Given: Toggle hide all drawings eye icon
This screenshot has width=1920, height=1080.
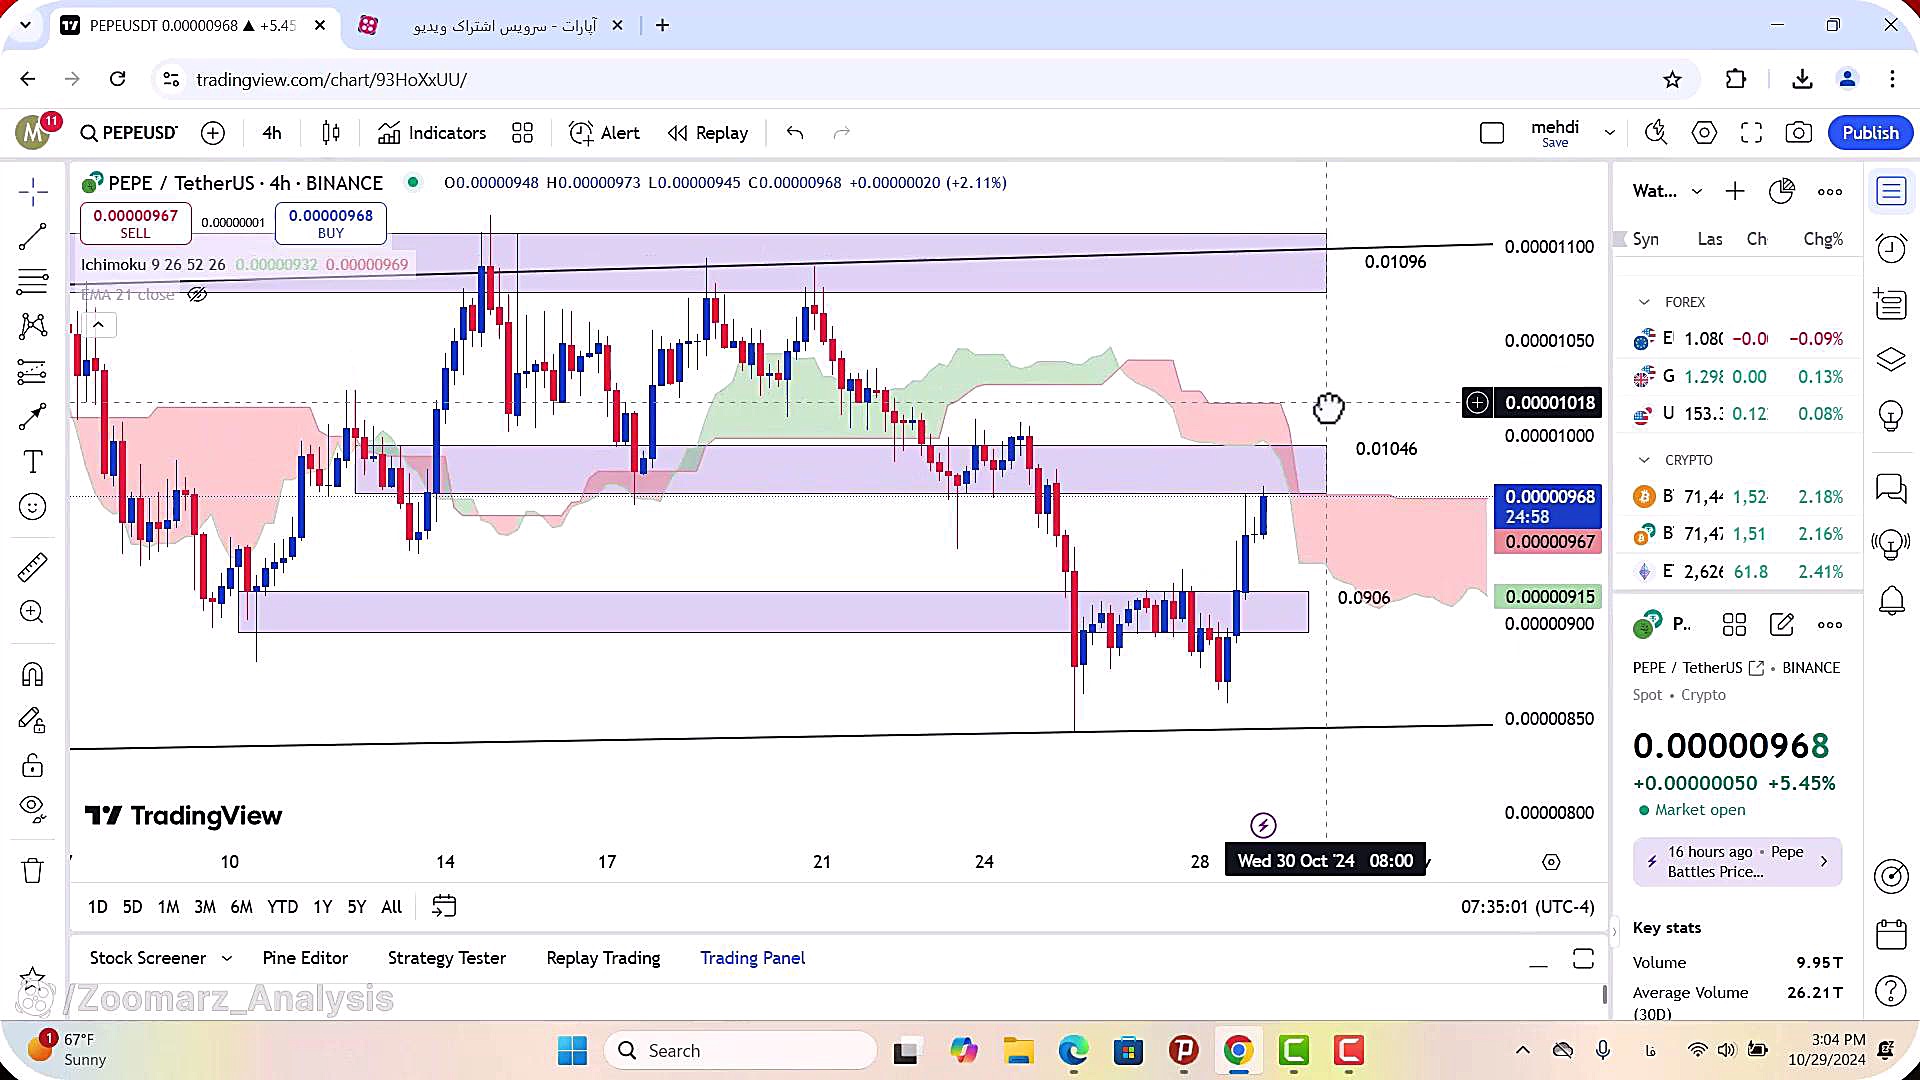Looking at the screenshot, I should pyautogui.click(x=33, y=808).
